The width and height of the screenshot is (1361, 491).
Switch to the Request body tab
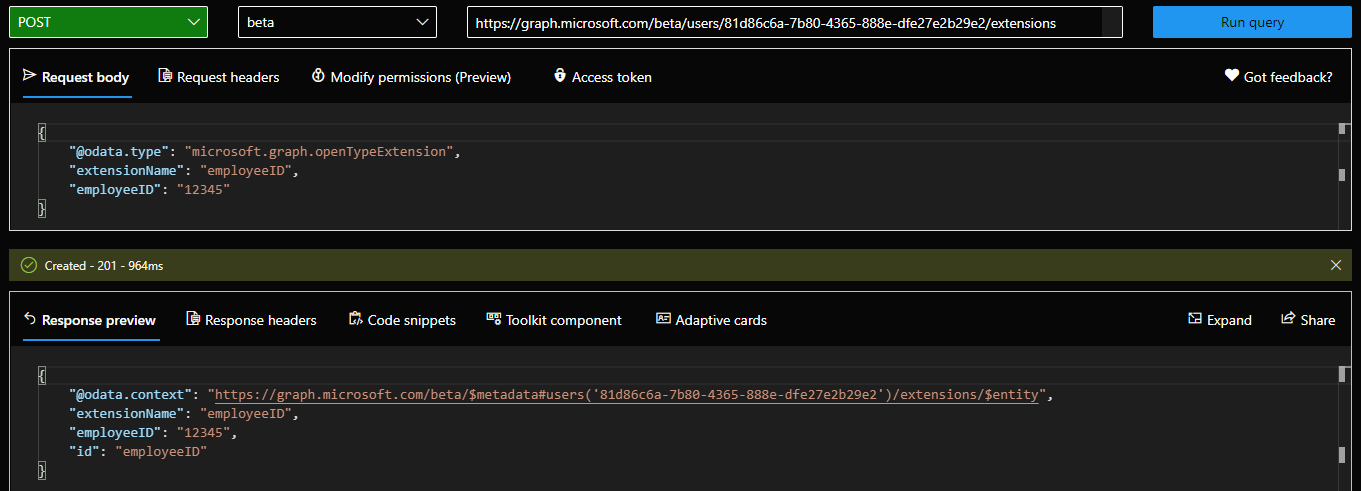[x=76, y=77]
